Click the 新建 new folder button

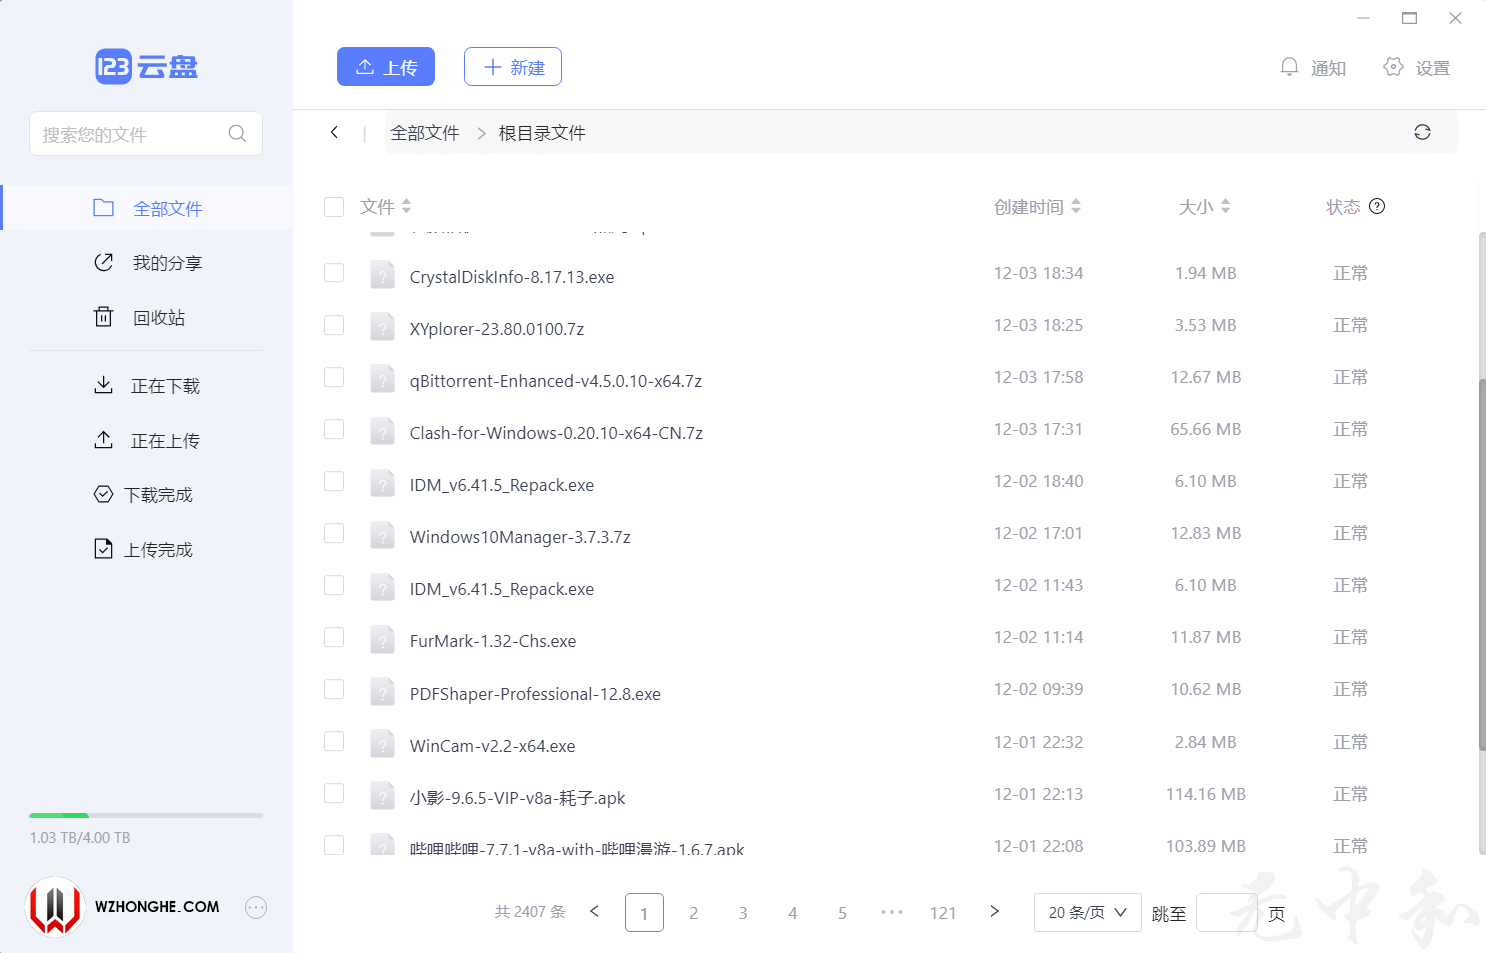point(512,66)
